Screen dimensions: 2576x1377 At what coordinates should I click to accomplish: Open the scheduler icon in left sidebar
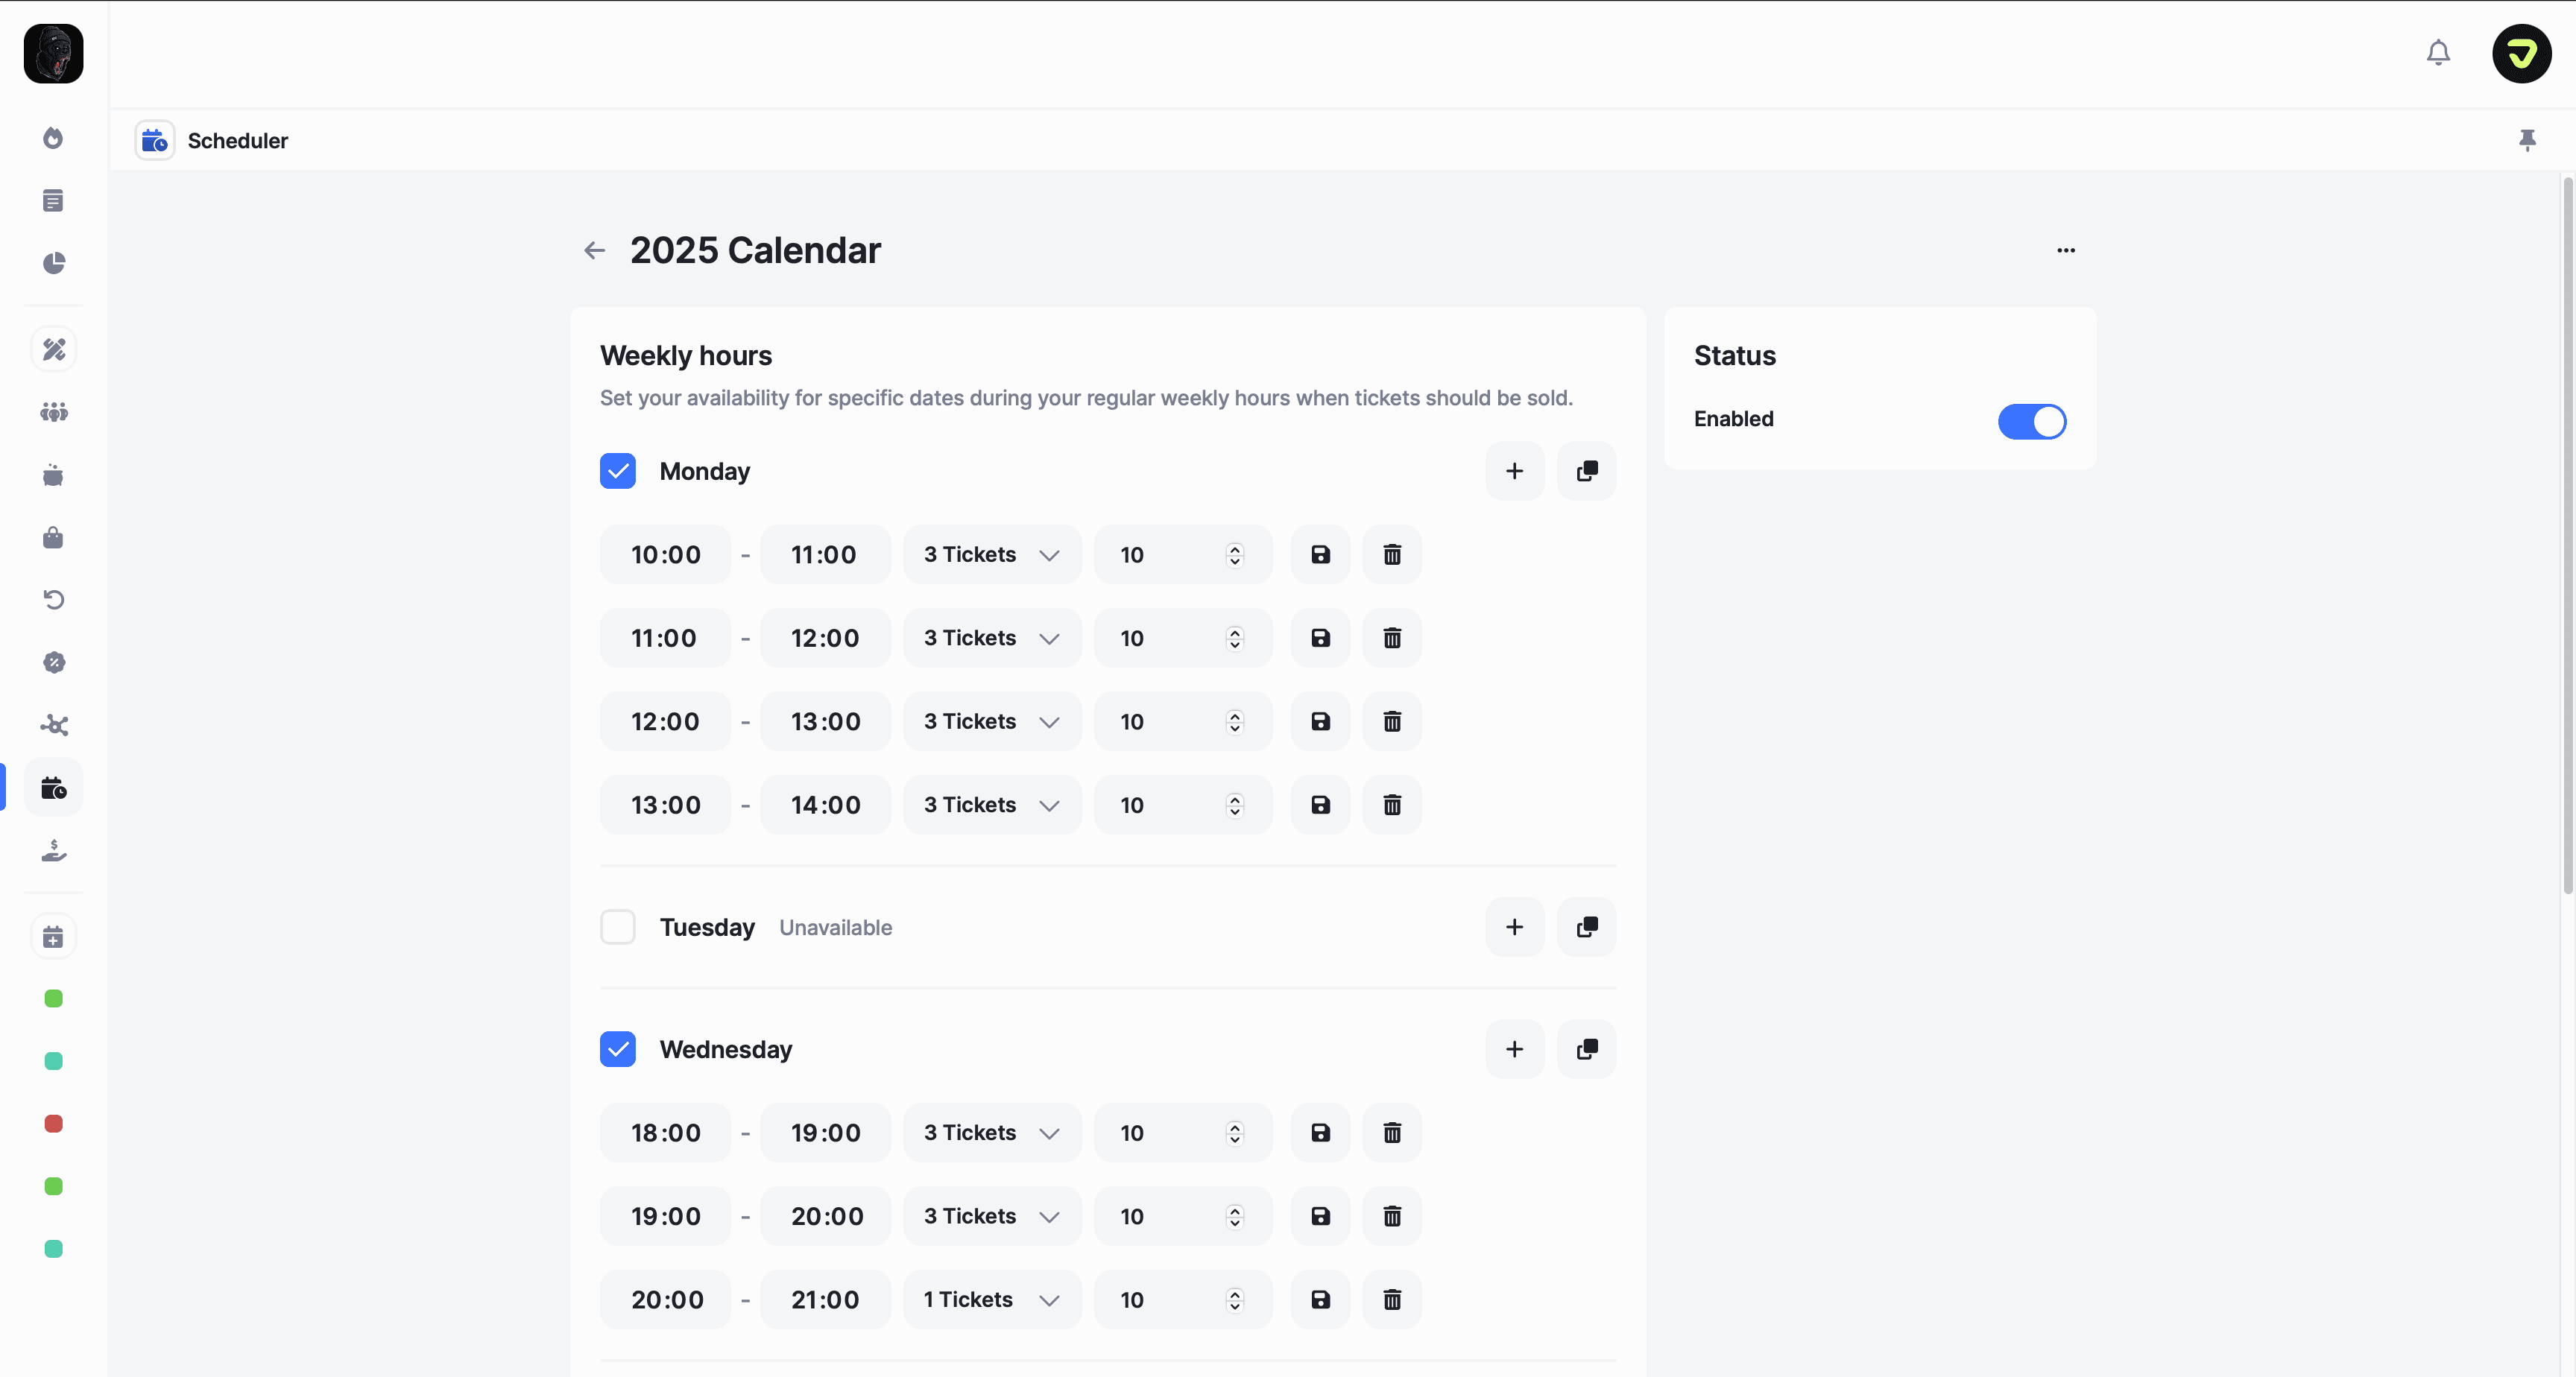[x=54, y=788]
